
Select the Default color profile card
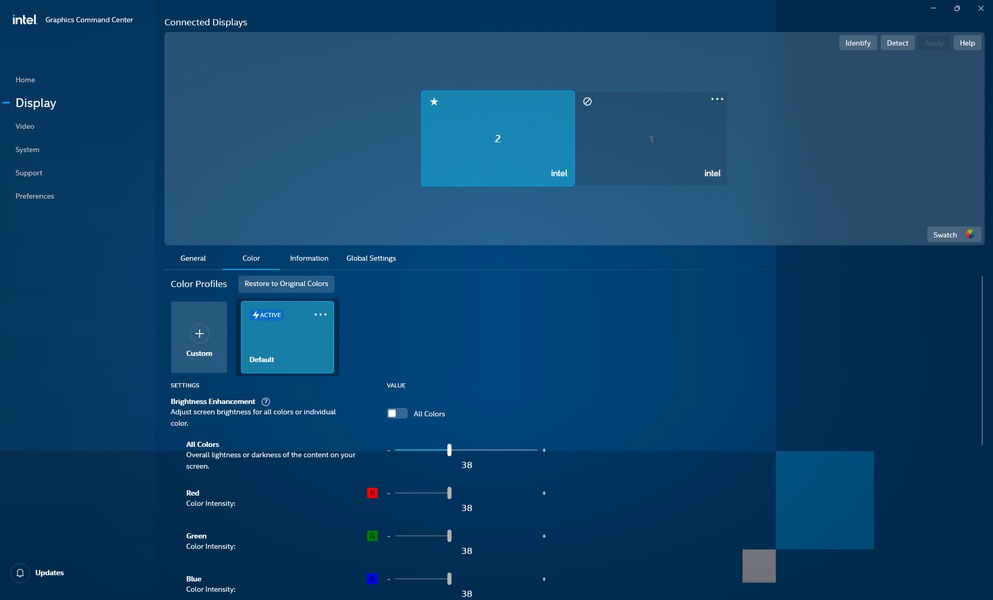pyautogui.click(x=288, y=337)
